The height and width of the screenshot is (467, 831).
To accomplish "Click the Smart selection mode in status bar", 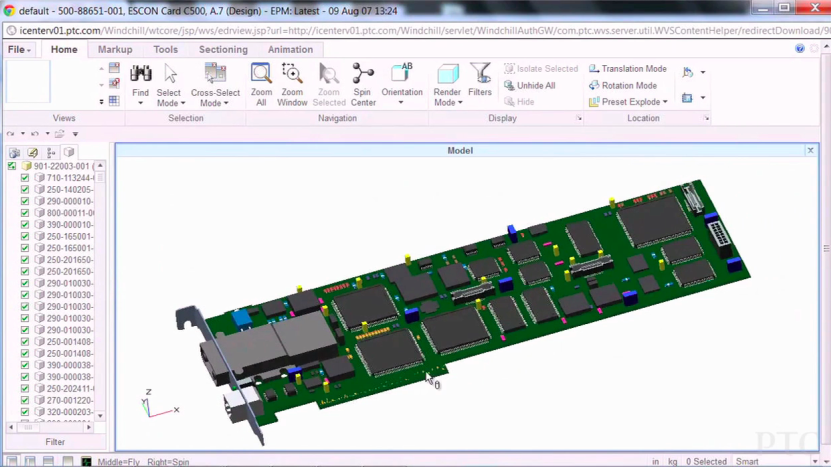I will coord(747,462).
